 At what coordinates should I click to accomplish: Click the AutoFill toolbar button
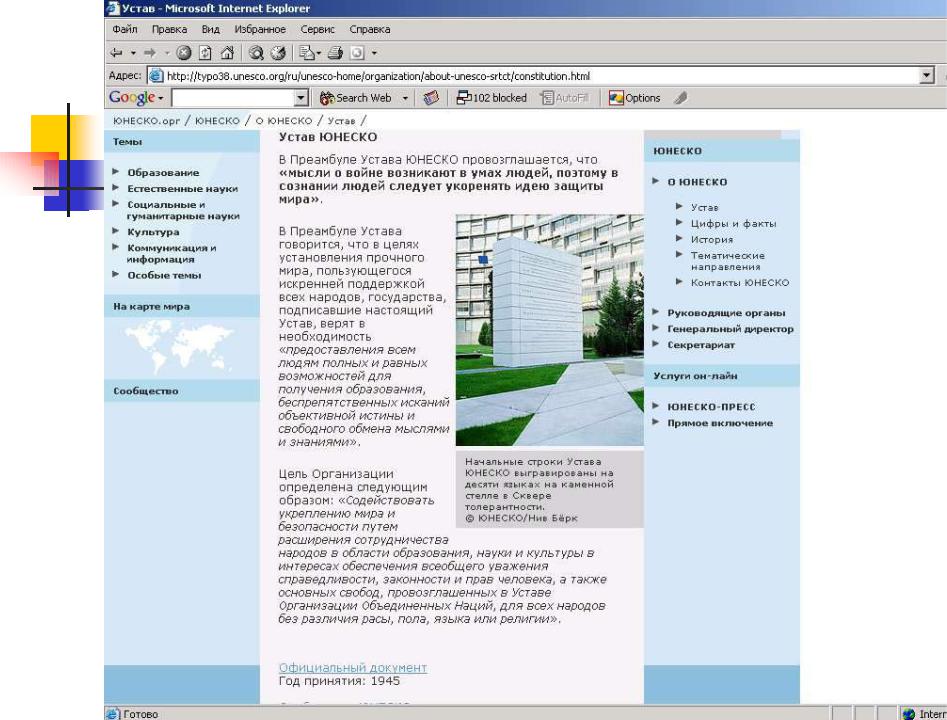point(564,98)
